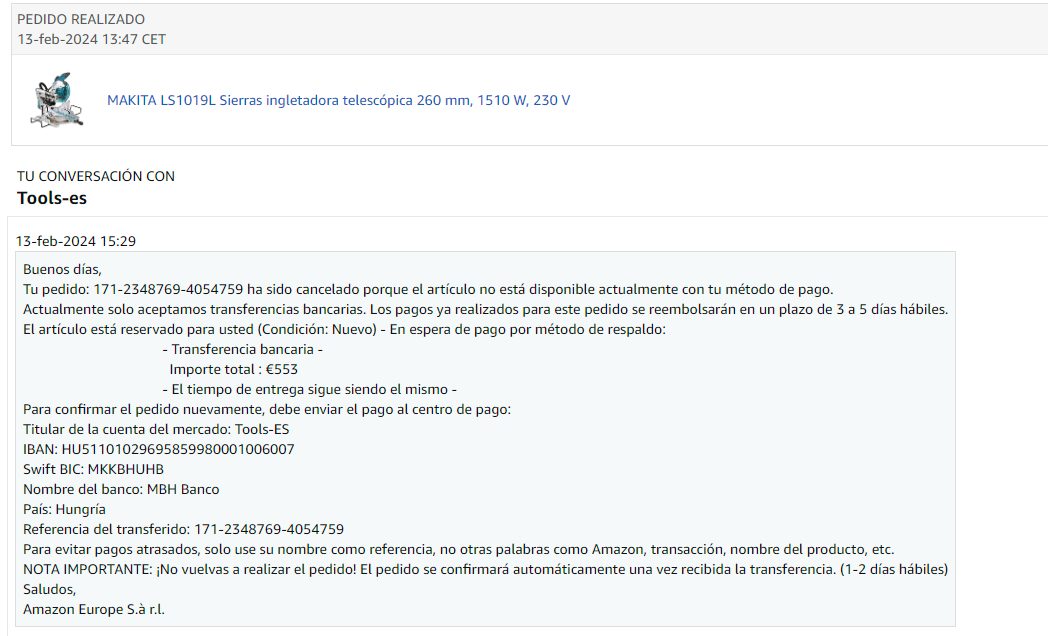Click the line starting 'Tu pedido: 171-2348769-4054759'

pos(428,289)
